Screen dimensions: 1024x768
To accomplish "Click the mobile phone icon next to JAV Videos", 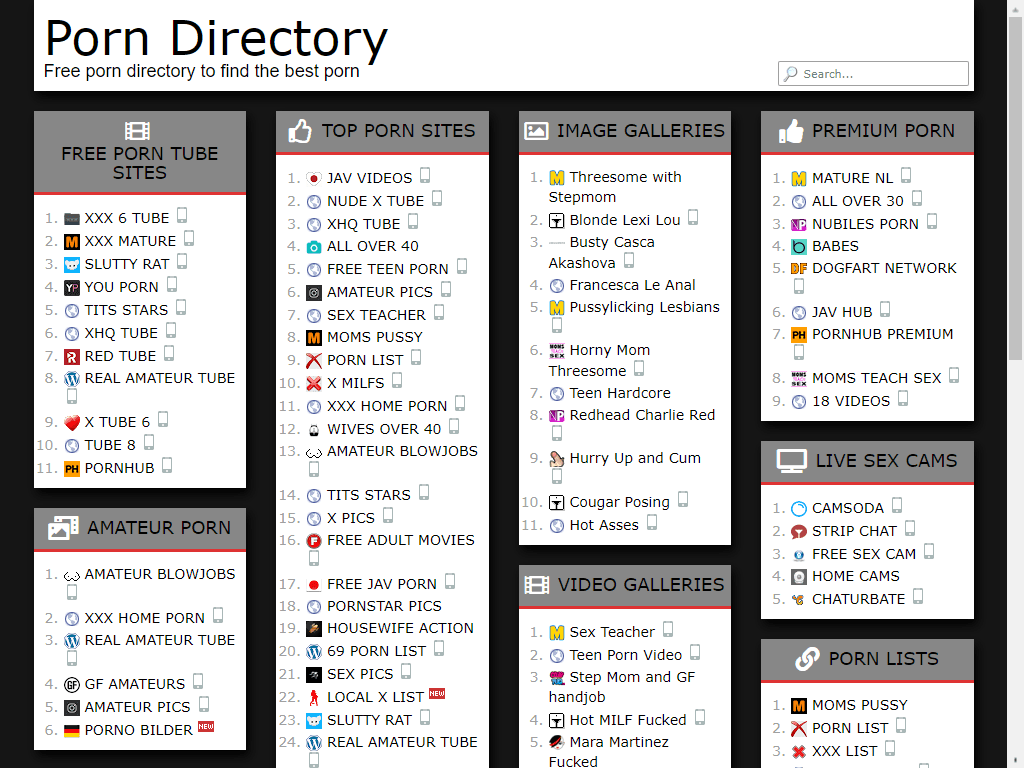I will [424, 175].
